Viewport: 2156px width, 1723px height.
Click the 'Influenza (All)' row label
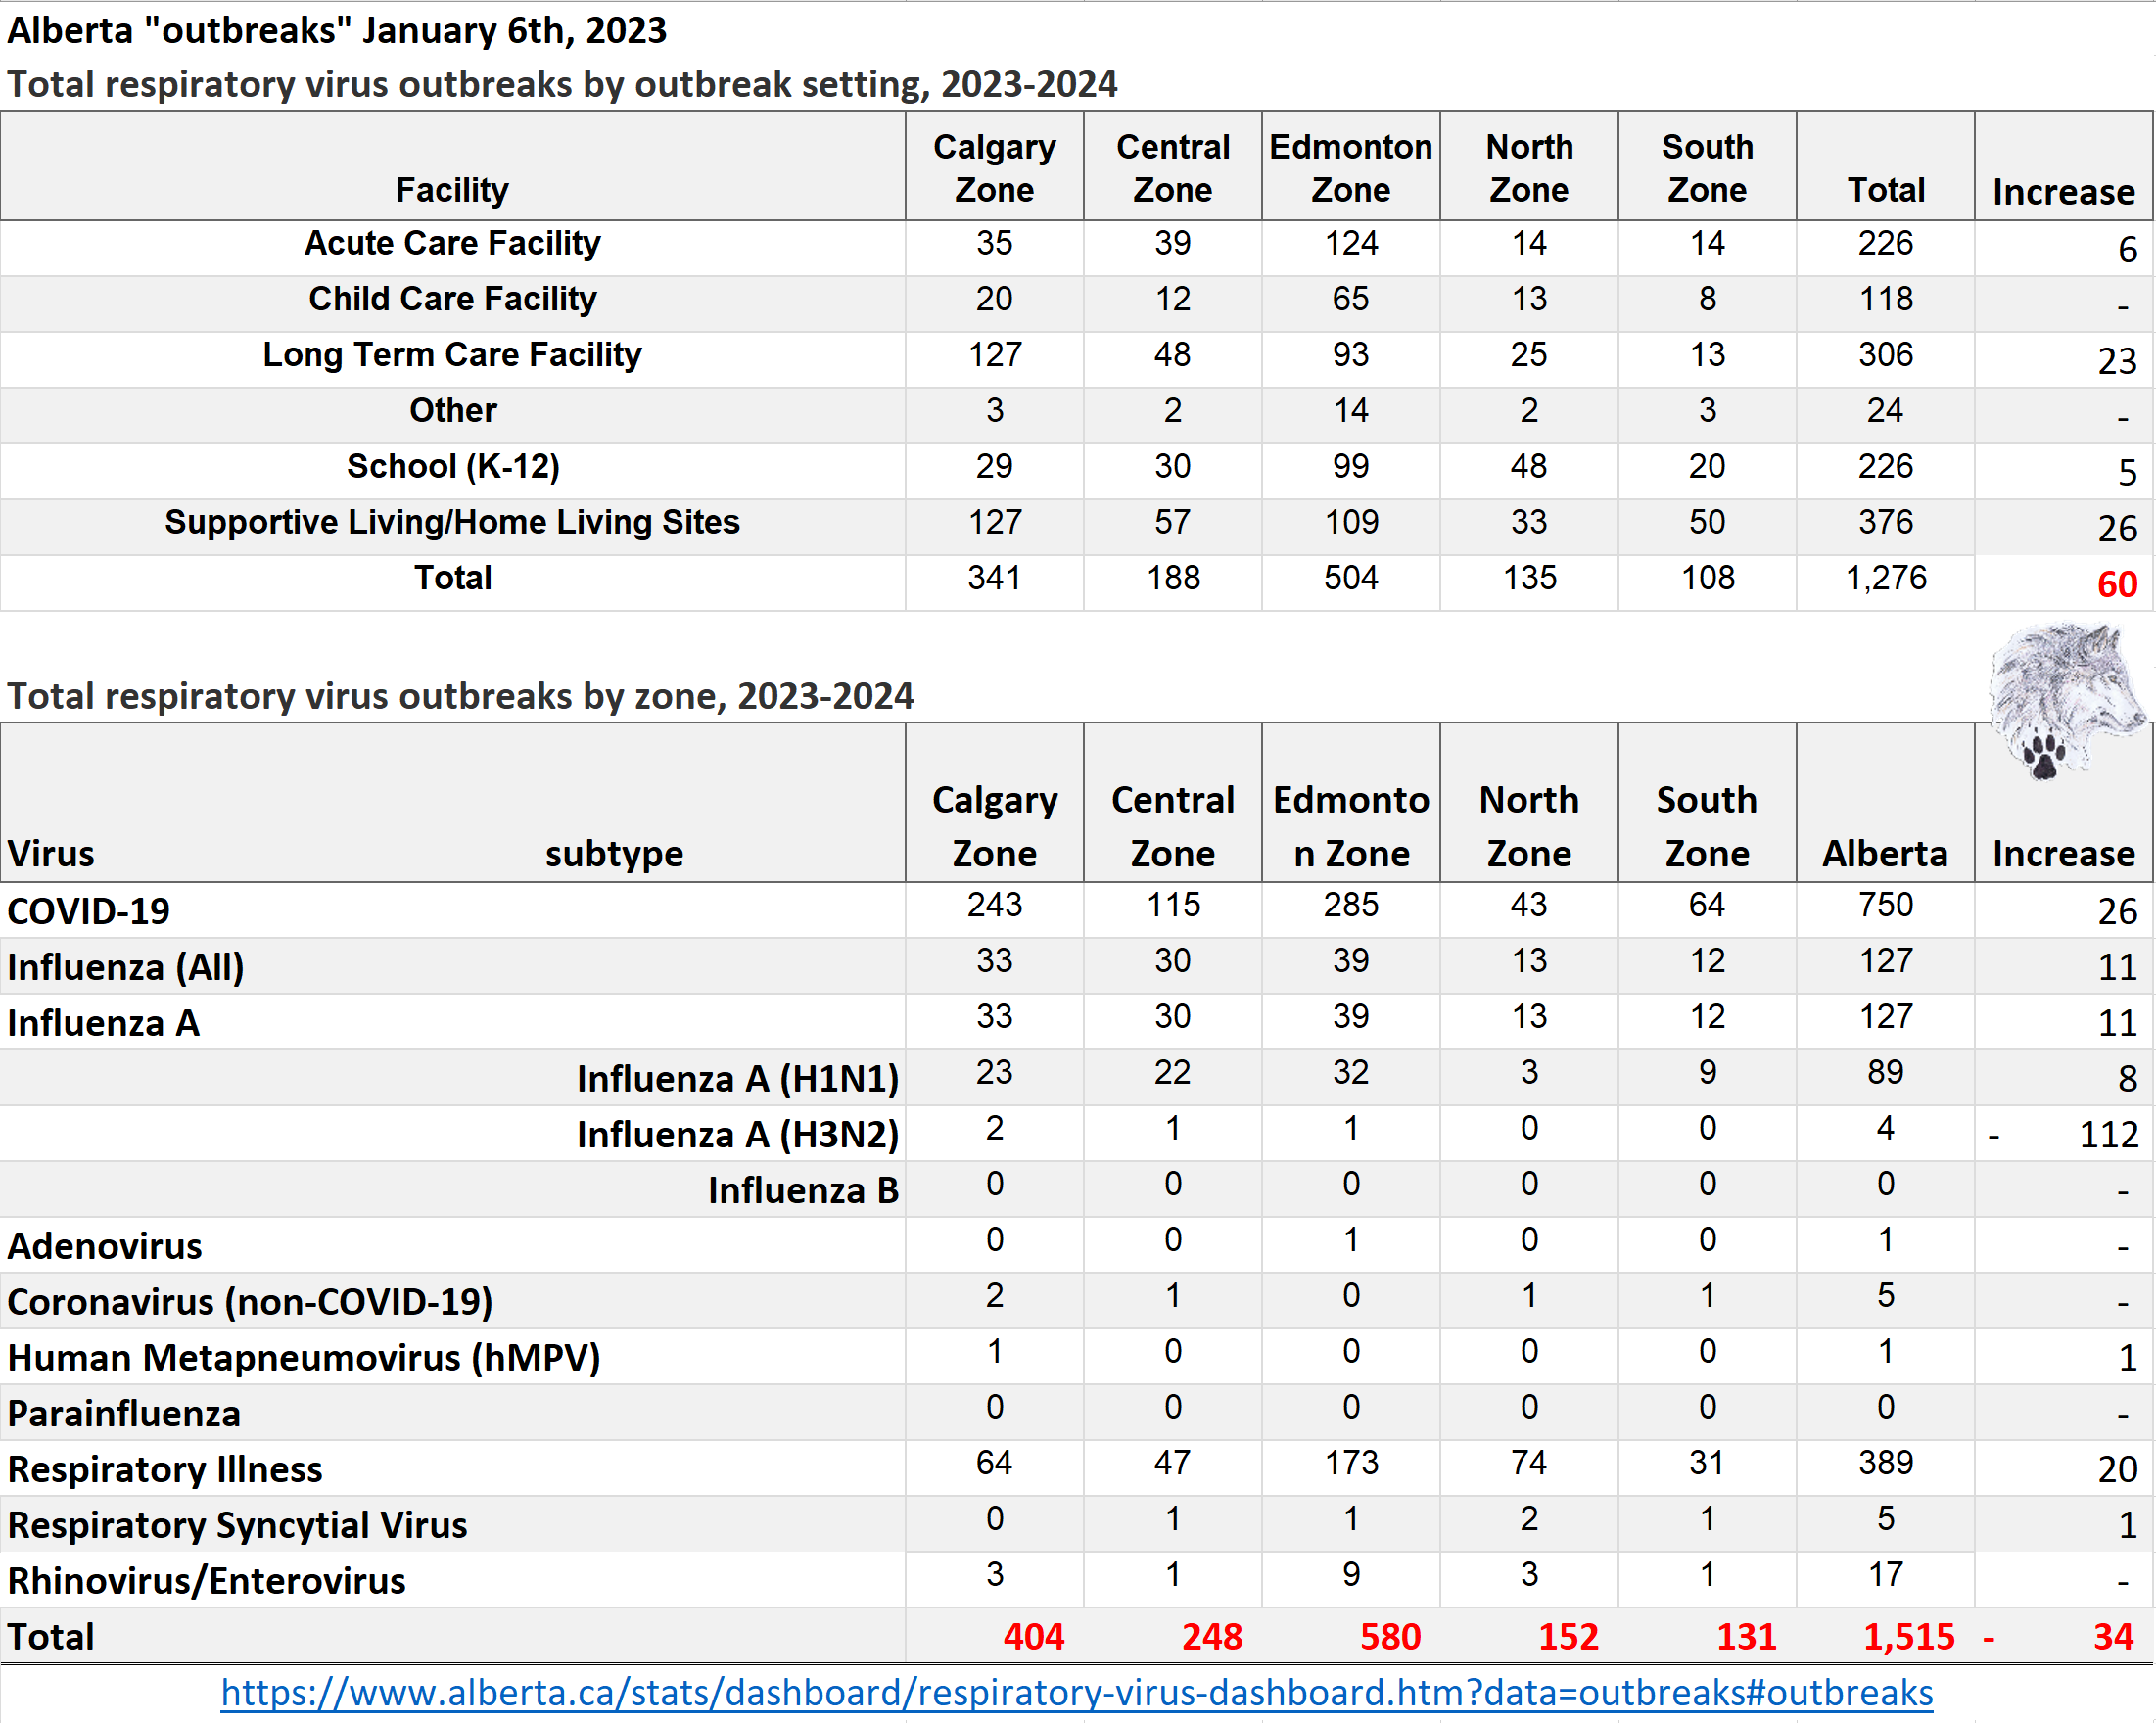click(126, 968)
